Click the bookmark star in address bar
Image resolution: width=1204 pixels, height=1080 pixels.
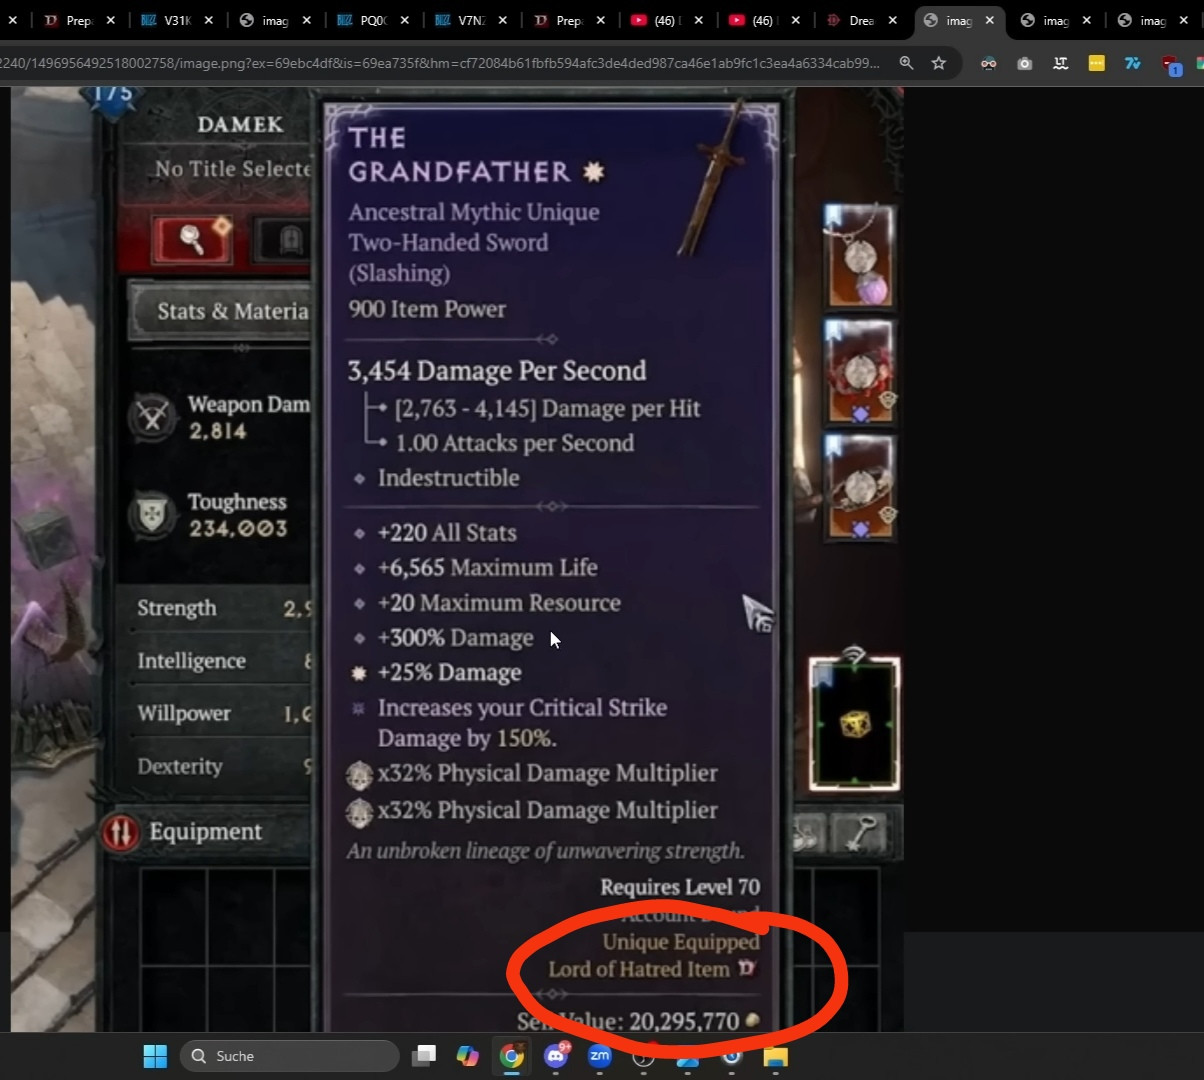click(938, 63)
